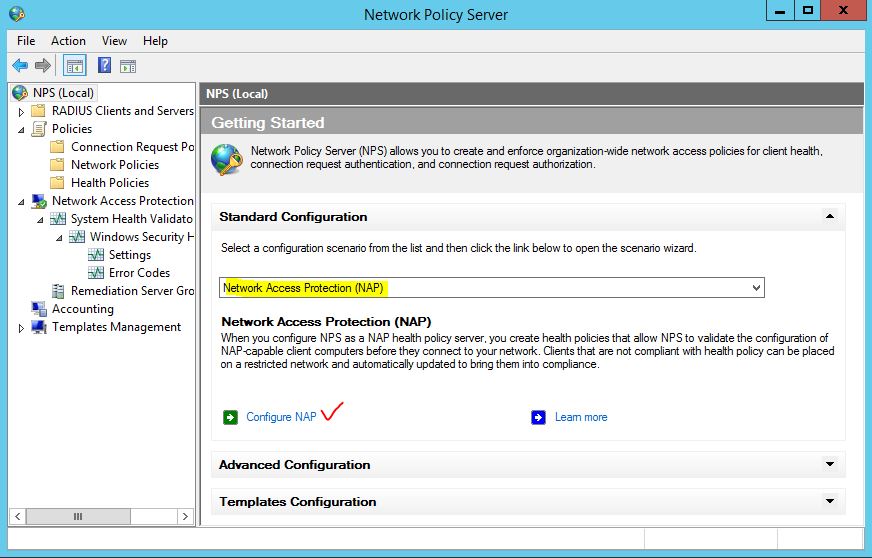Collapse the Network Access Protection node
This screenshot has width=872, height=558.
[x=21, y=202]
